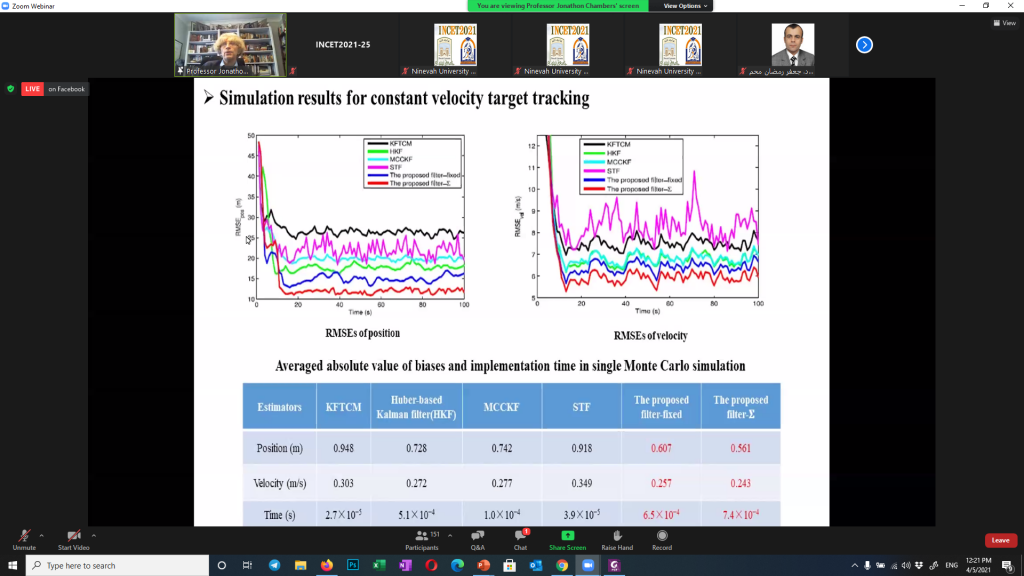Image resolution: width=1024 pixels, height=576 pixels.
Task: Unmute the microphone in Zoom
Action: tap(23, 538)
